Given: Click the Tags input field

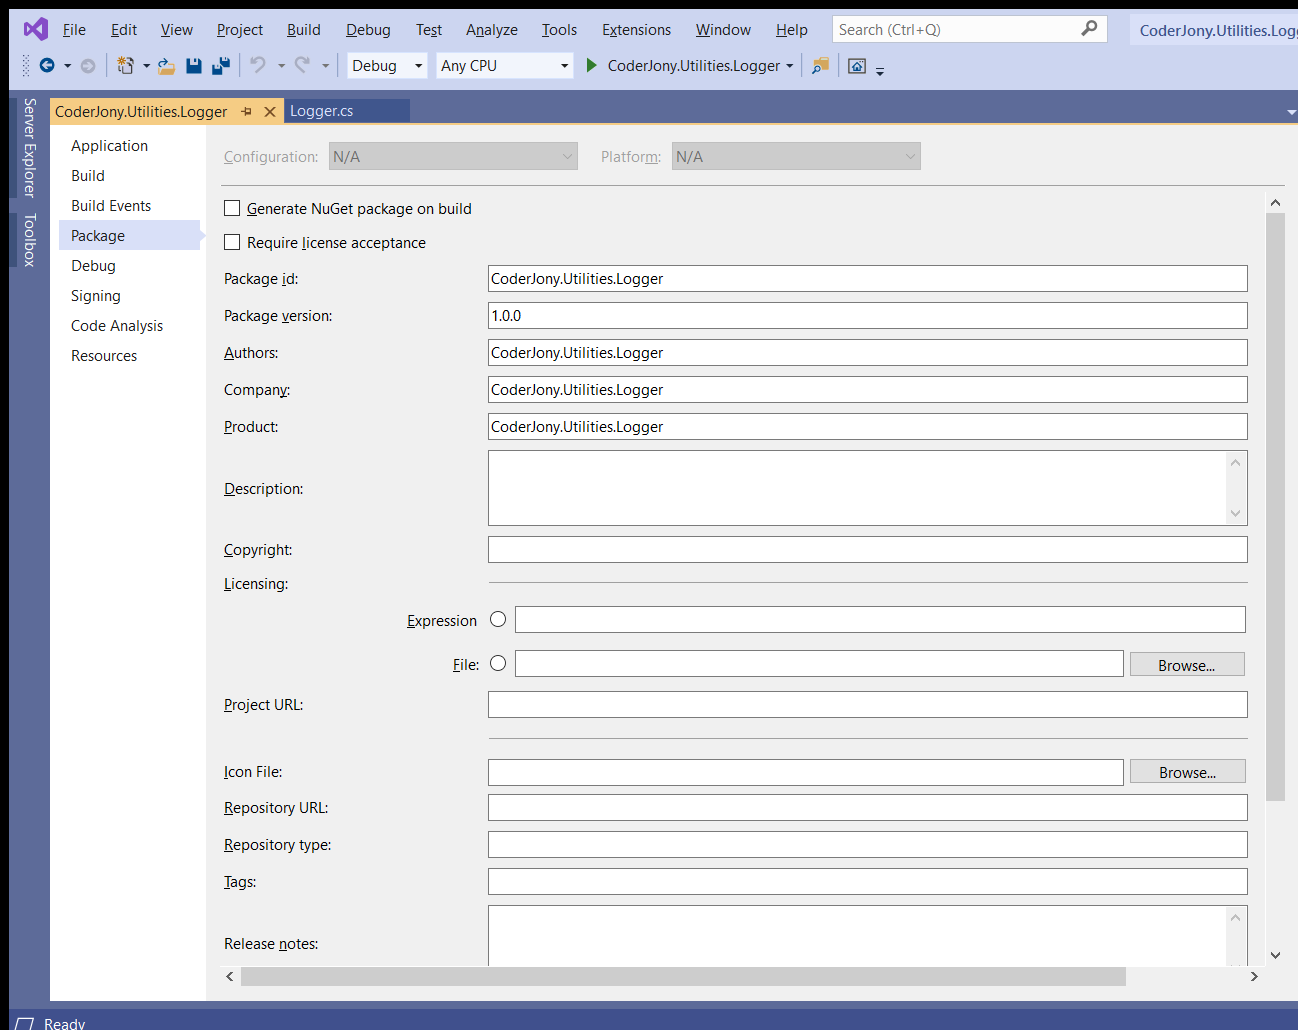Looking at the screenshot, I should point(868,882).
